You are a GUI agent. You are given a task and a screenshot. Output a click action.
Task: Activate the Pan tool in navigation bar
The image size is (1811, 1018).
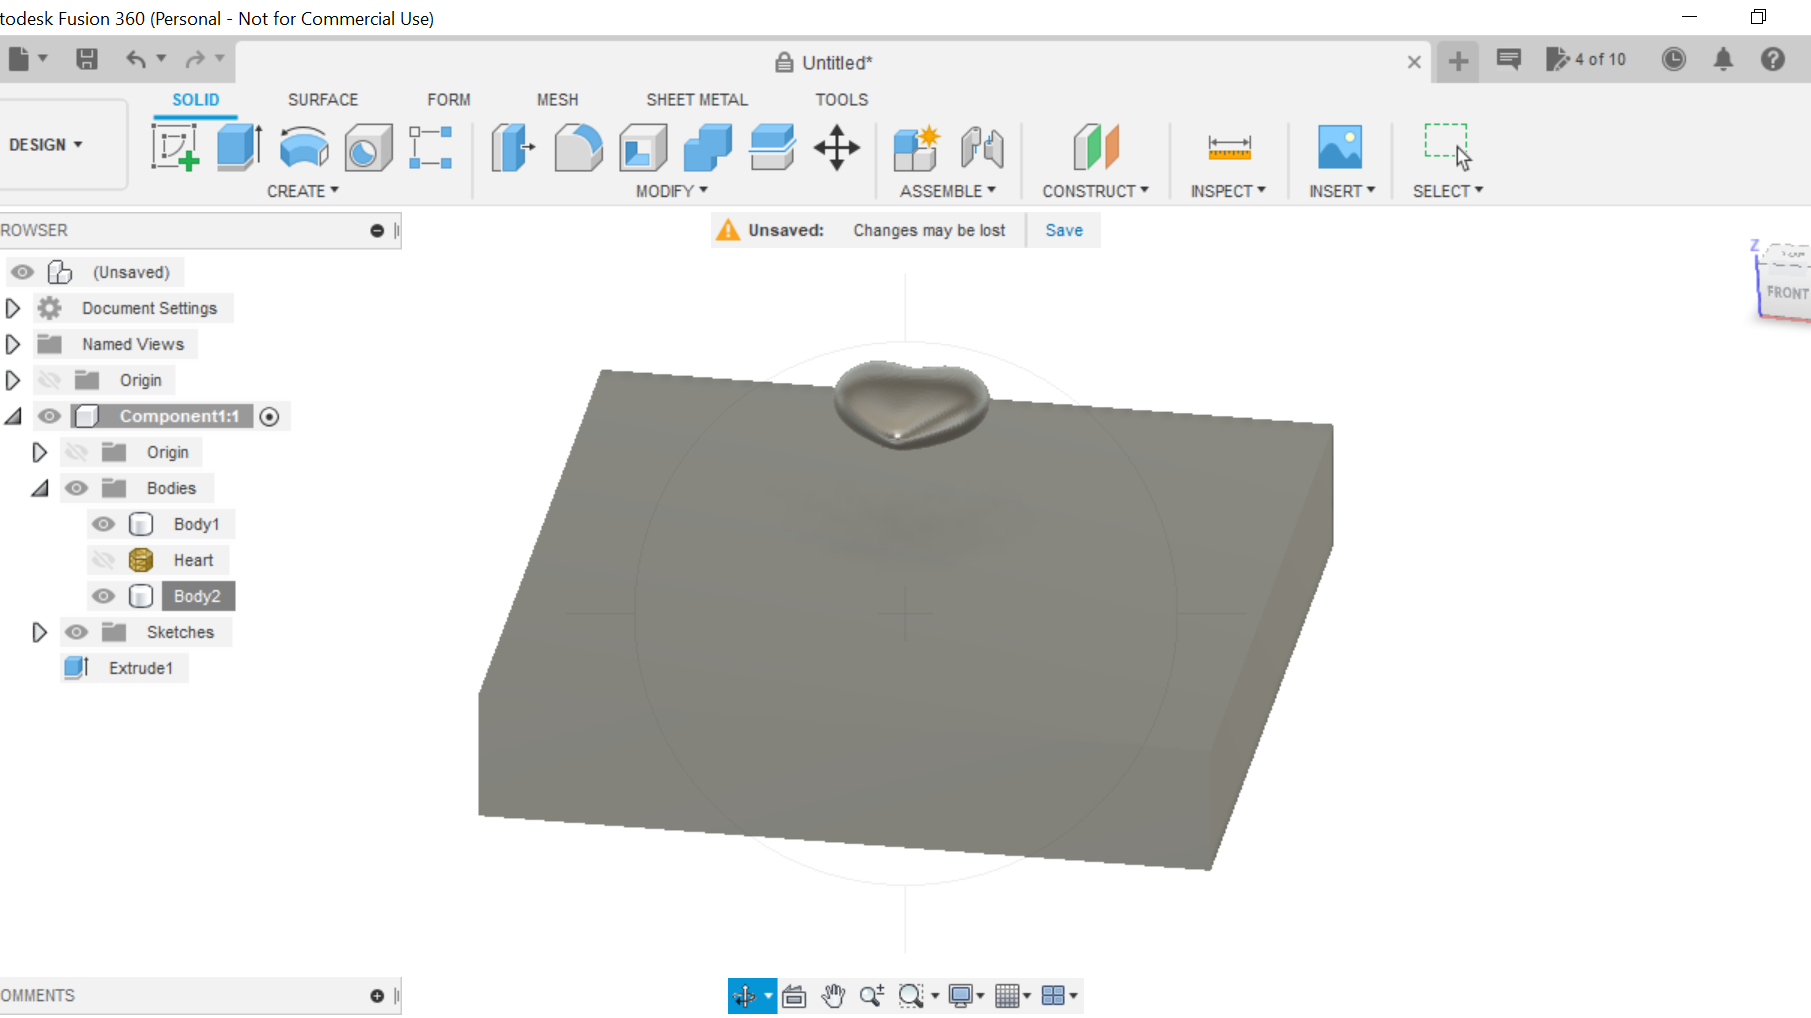pos(834,995)
